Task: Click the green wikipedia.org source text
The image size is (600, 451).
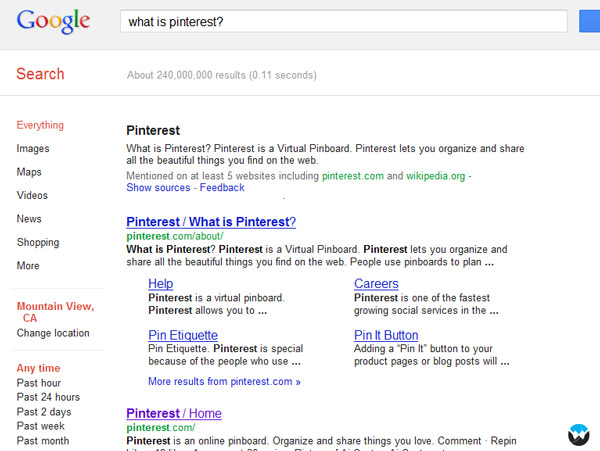Action: pos(435,176)
